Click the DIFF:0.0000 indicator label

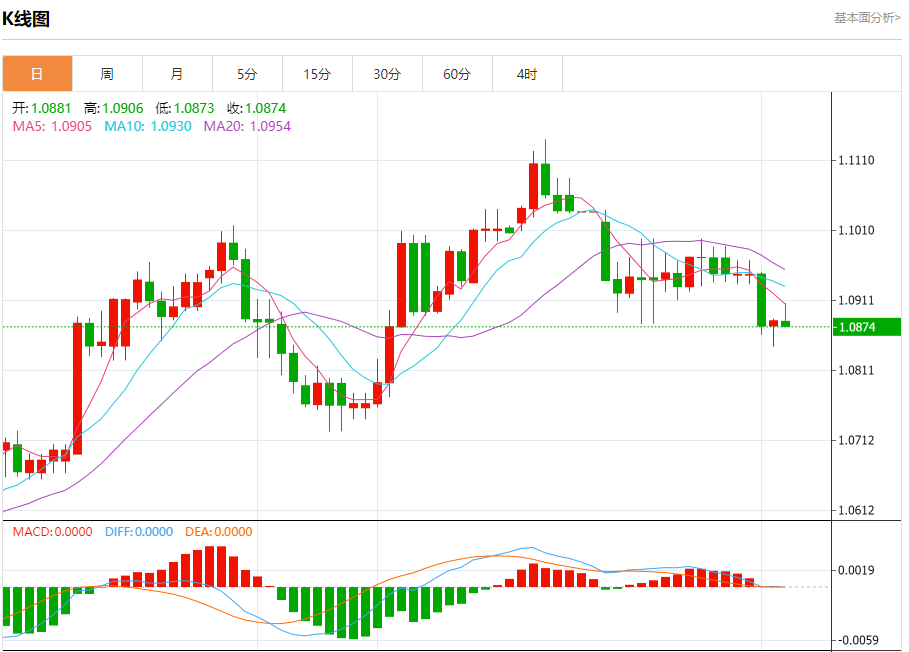(x=139, y=531)
